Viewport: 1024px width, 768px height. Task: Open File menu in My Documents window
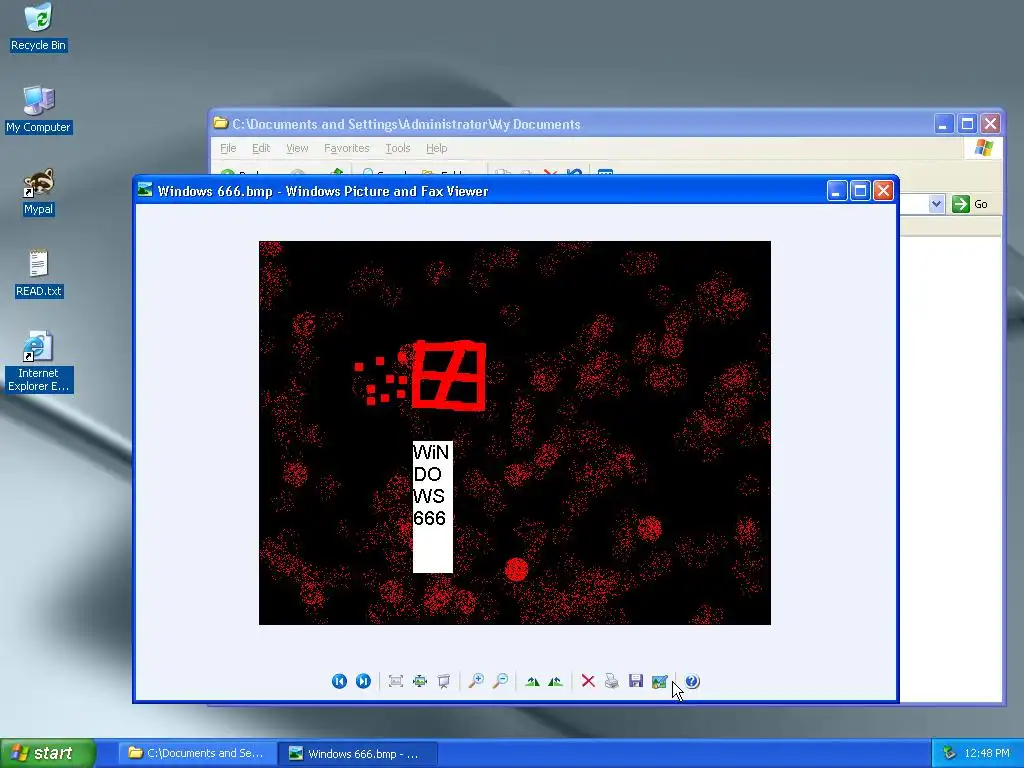[x=228, y=148]
